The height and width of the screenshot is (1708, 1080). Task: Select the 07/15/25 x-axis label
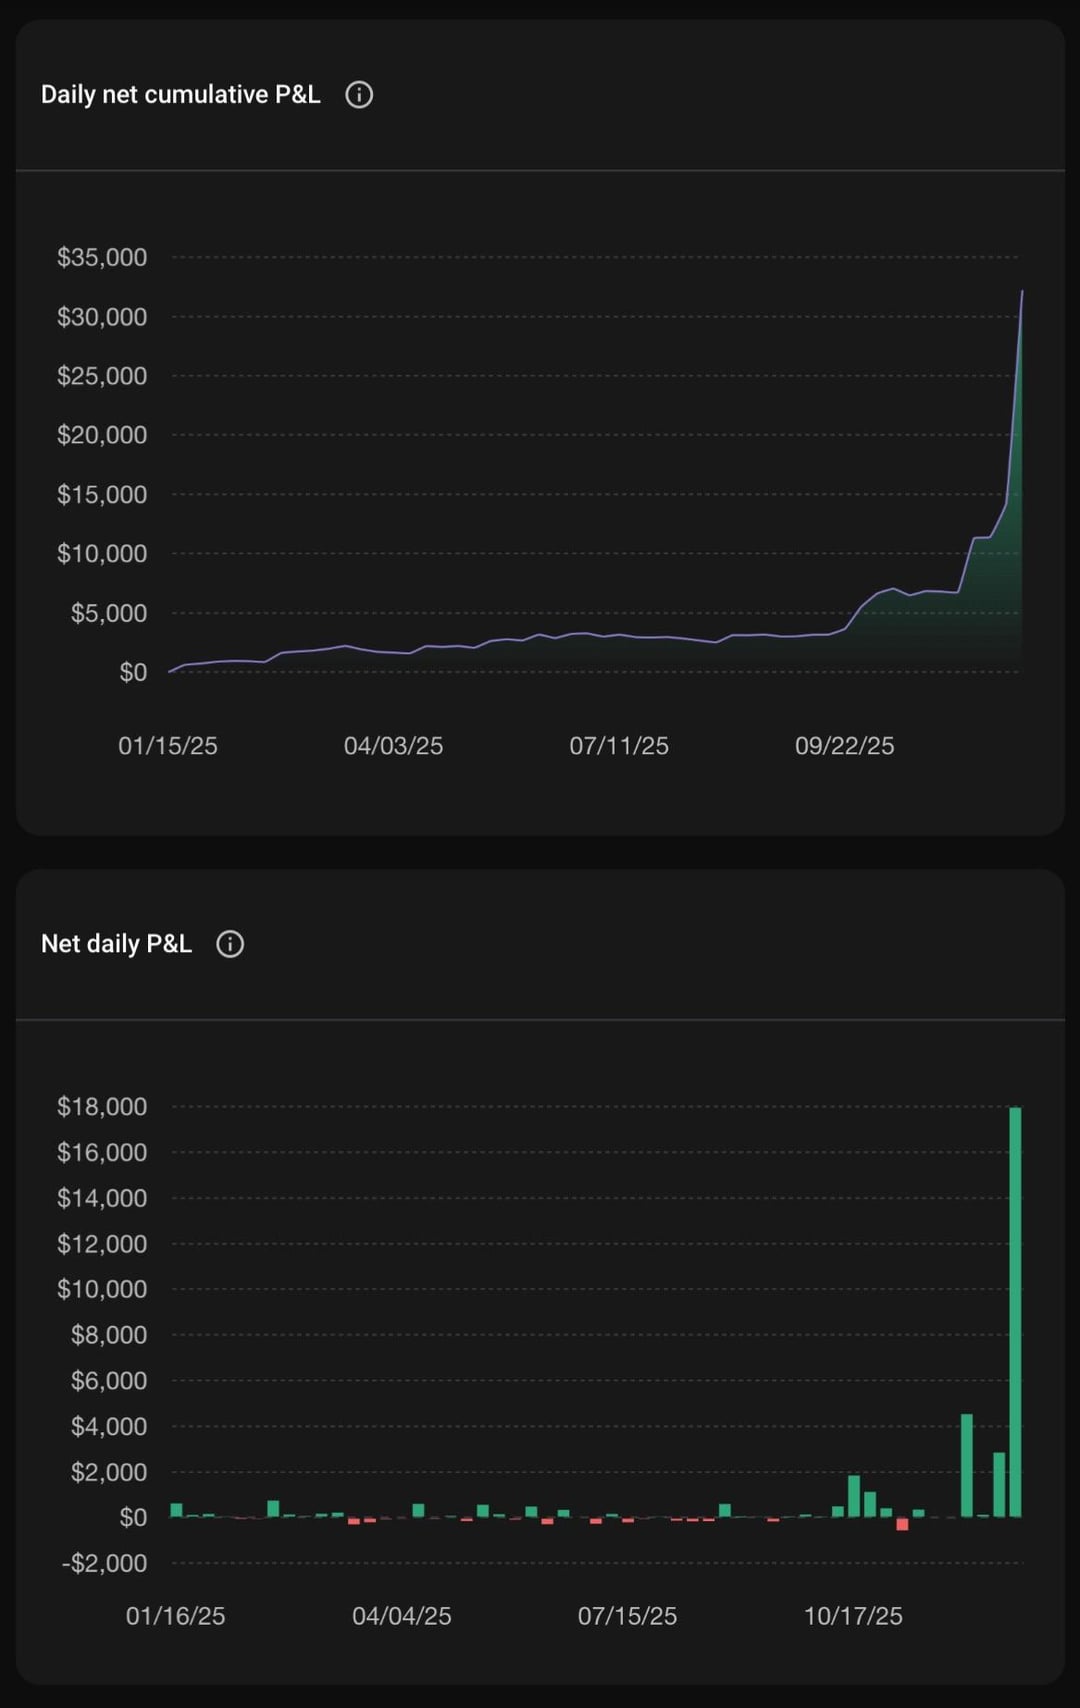coord(627,1616)
